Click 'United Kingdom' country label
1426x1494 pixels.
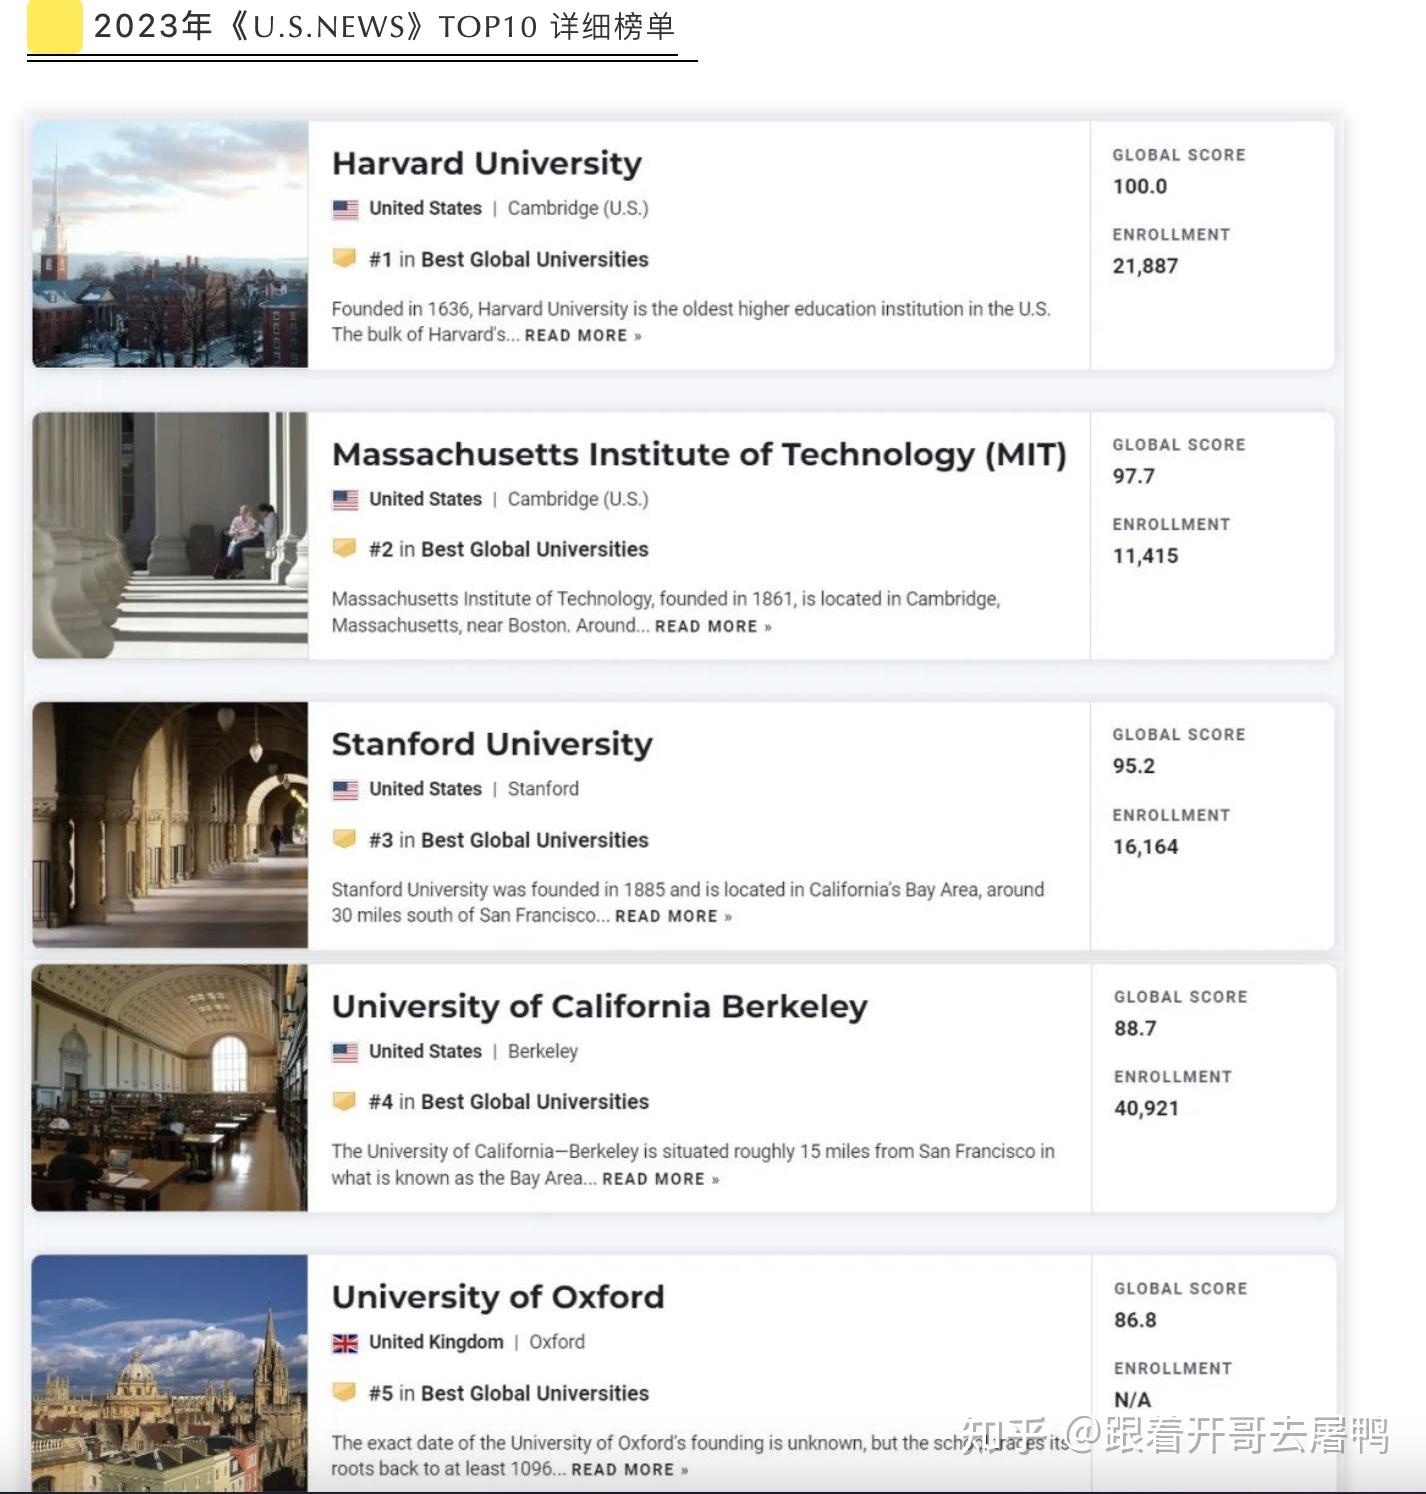(x=436, y=1343)
